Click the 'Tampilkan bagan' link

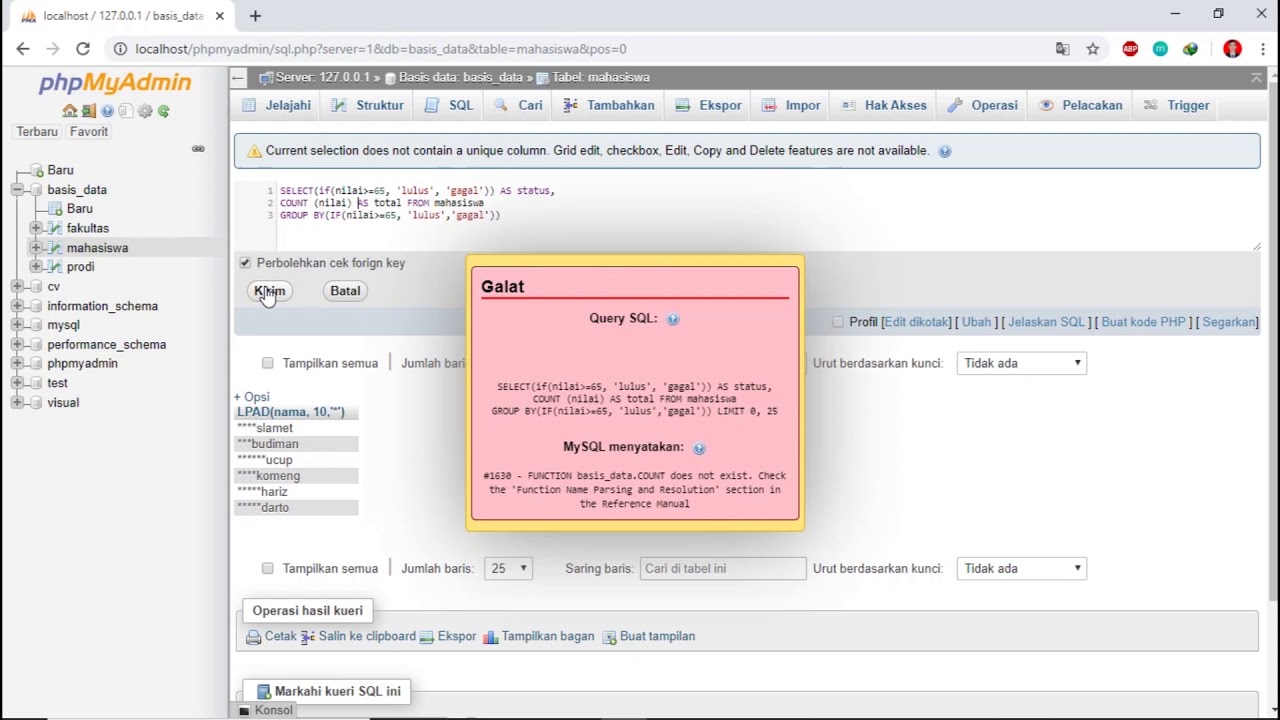click(548, 636)
